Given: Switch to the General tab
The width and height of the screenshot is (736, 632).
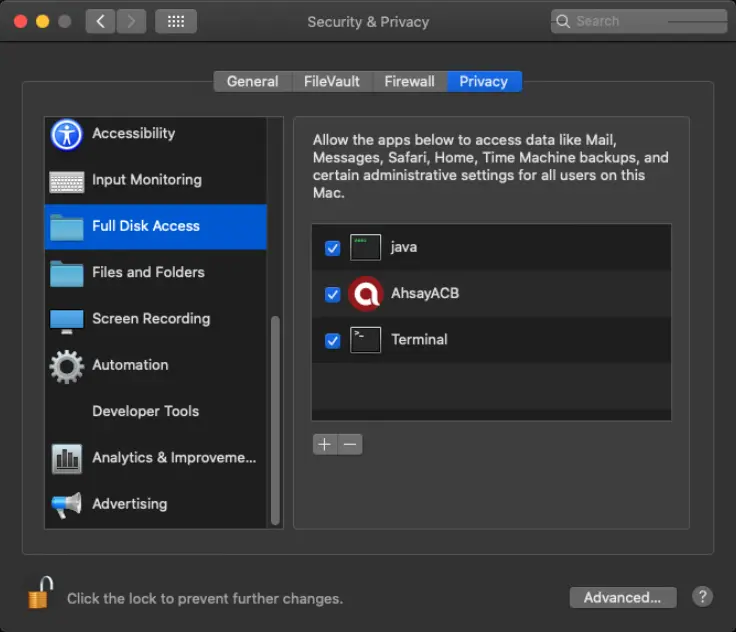Looking at the screenshot, I should tap(252, 82).
